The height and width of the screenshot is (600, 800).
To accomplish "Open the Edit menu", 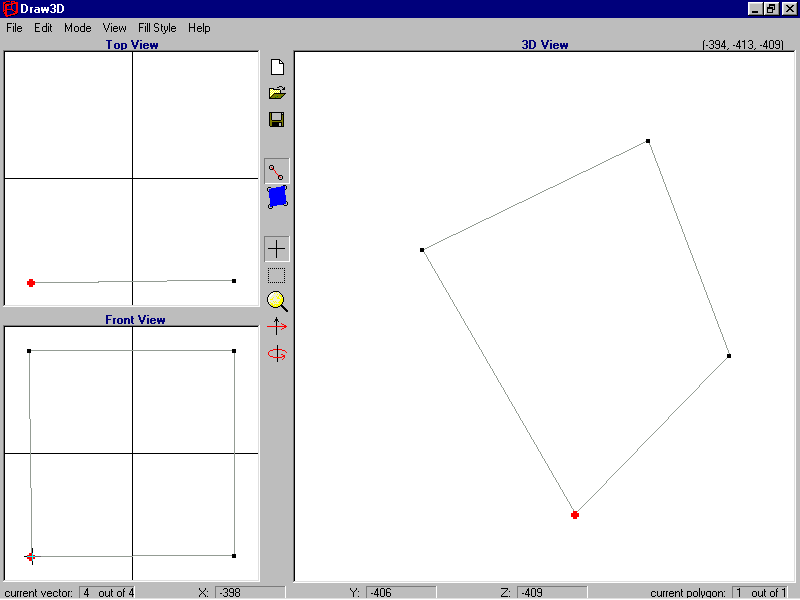I will coord(43,28).
